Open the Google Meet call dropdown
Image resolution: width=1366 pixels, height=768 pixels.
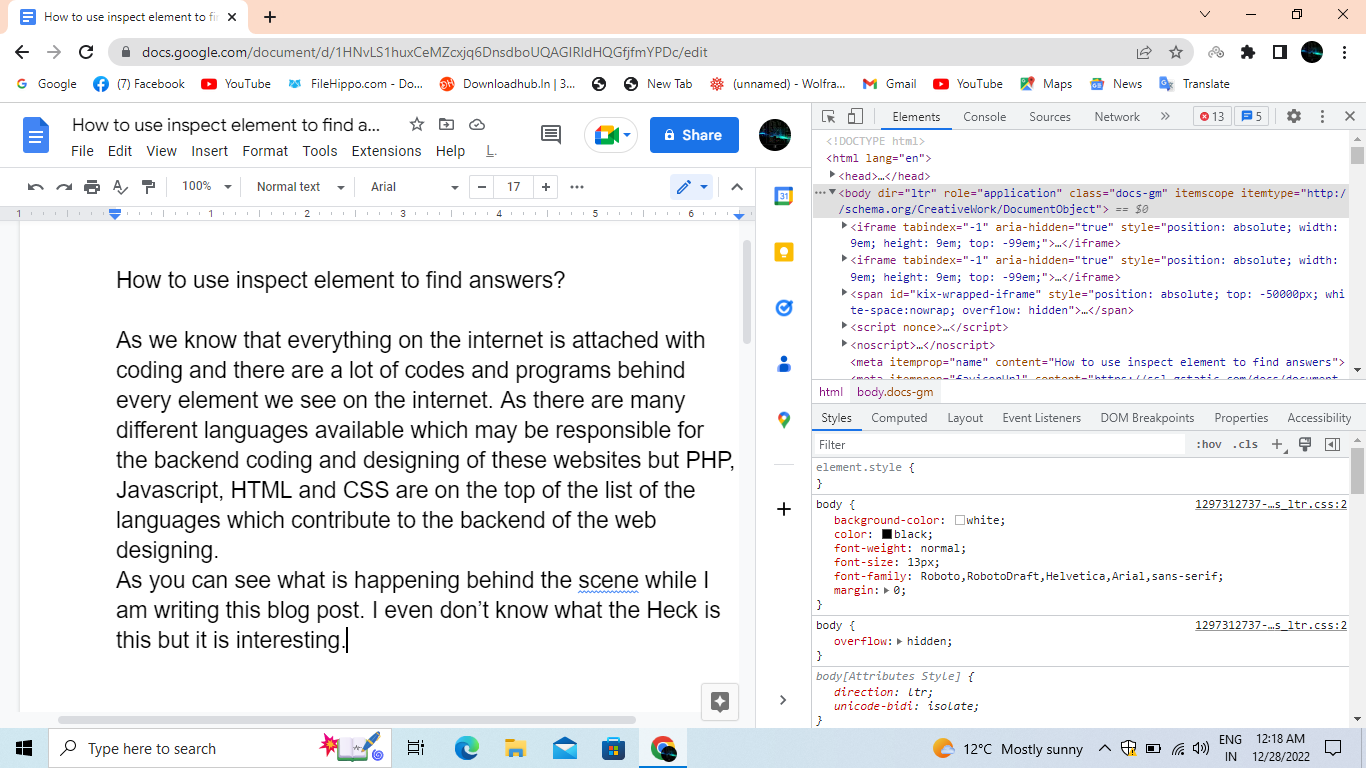pyautogui.click(x=611, y=135)
